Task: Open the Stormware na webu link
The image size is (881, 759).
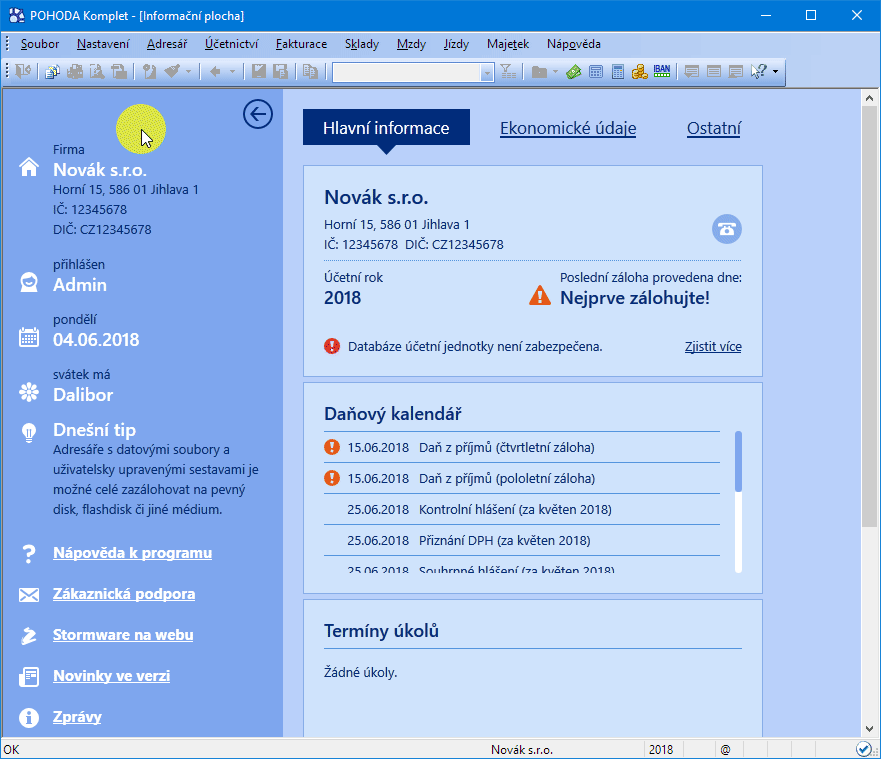Action: [123, 635]
